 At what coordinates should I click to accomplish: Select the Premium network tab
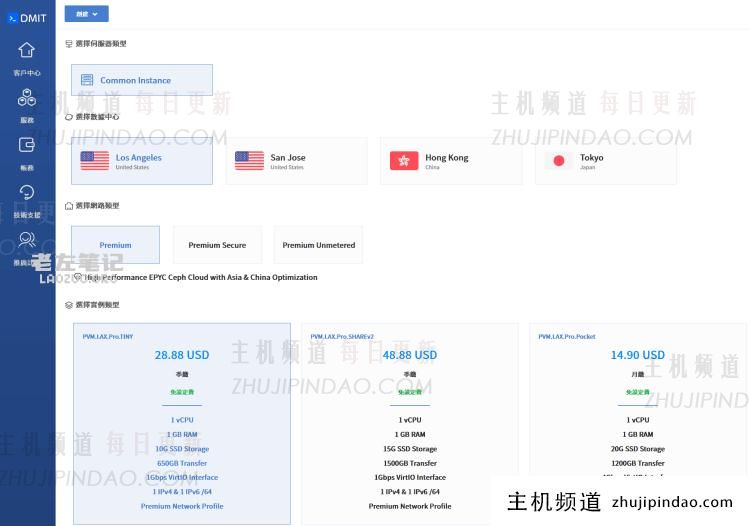115,245
